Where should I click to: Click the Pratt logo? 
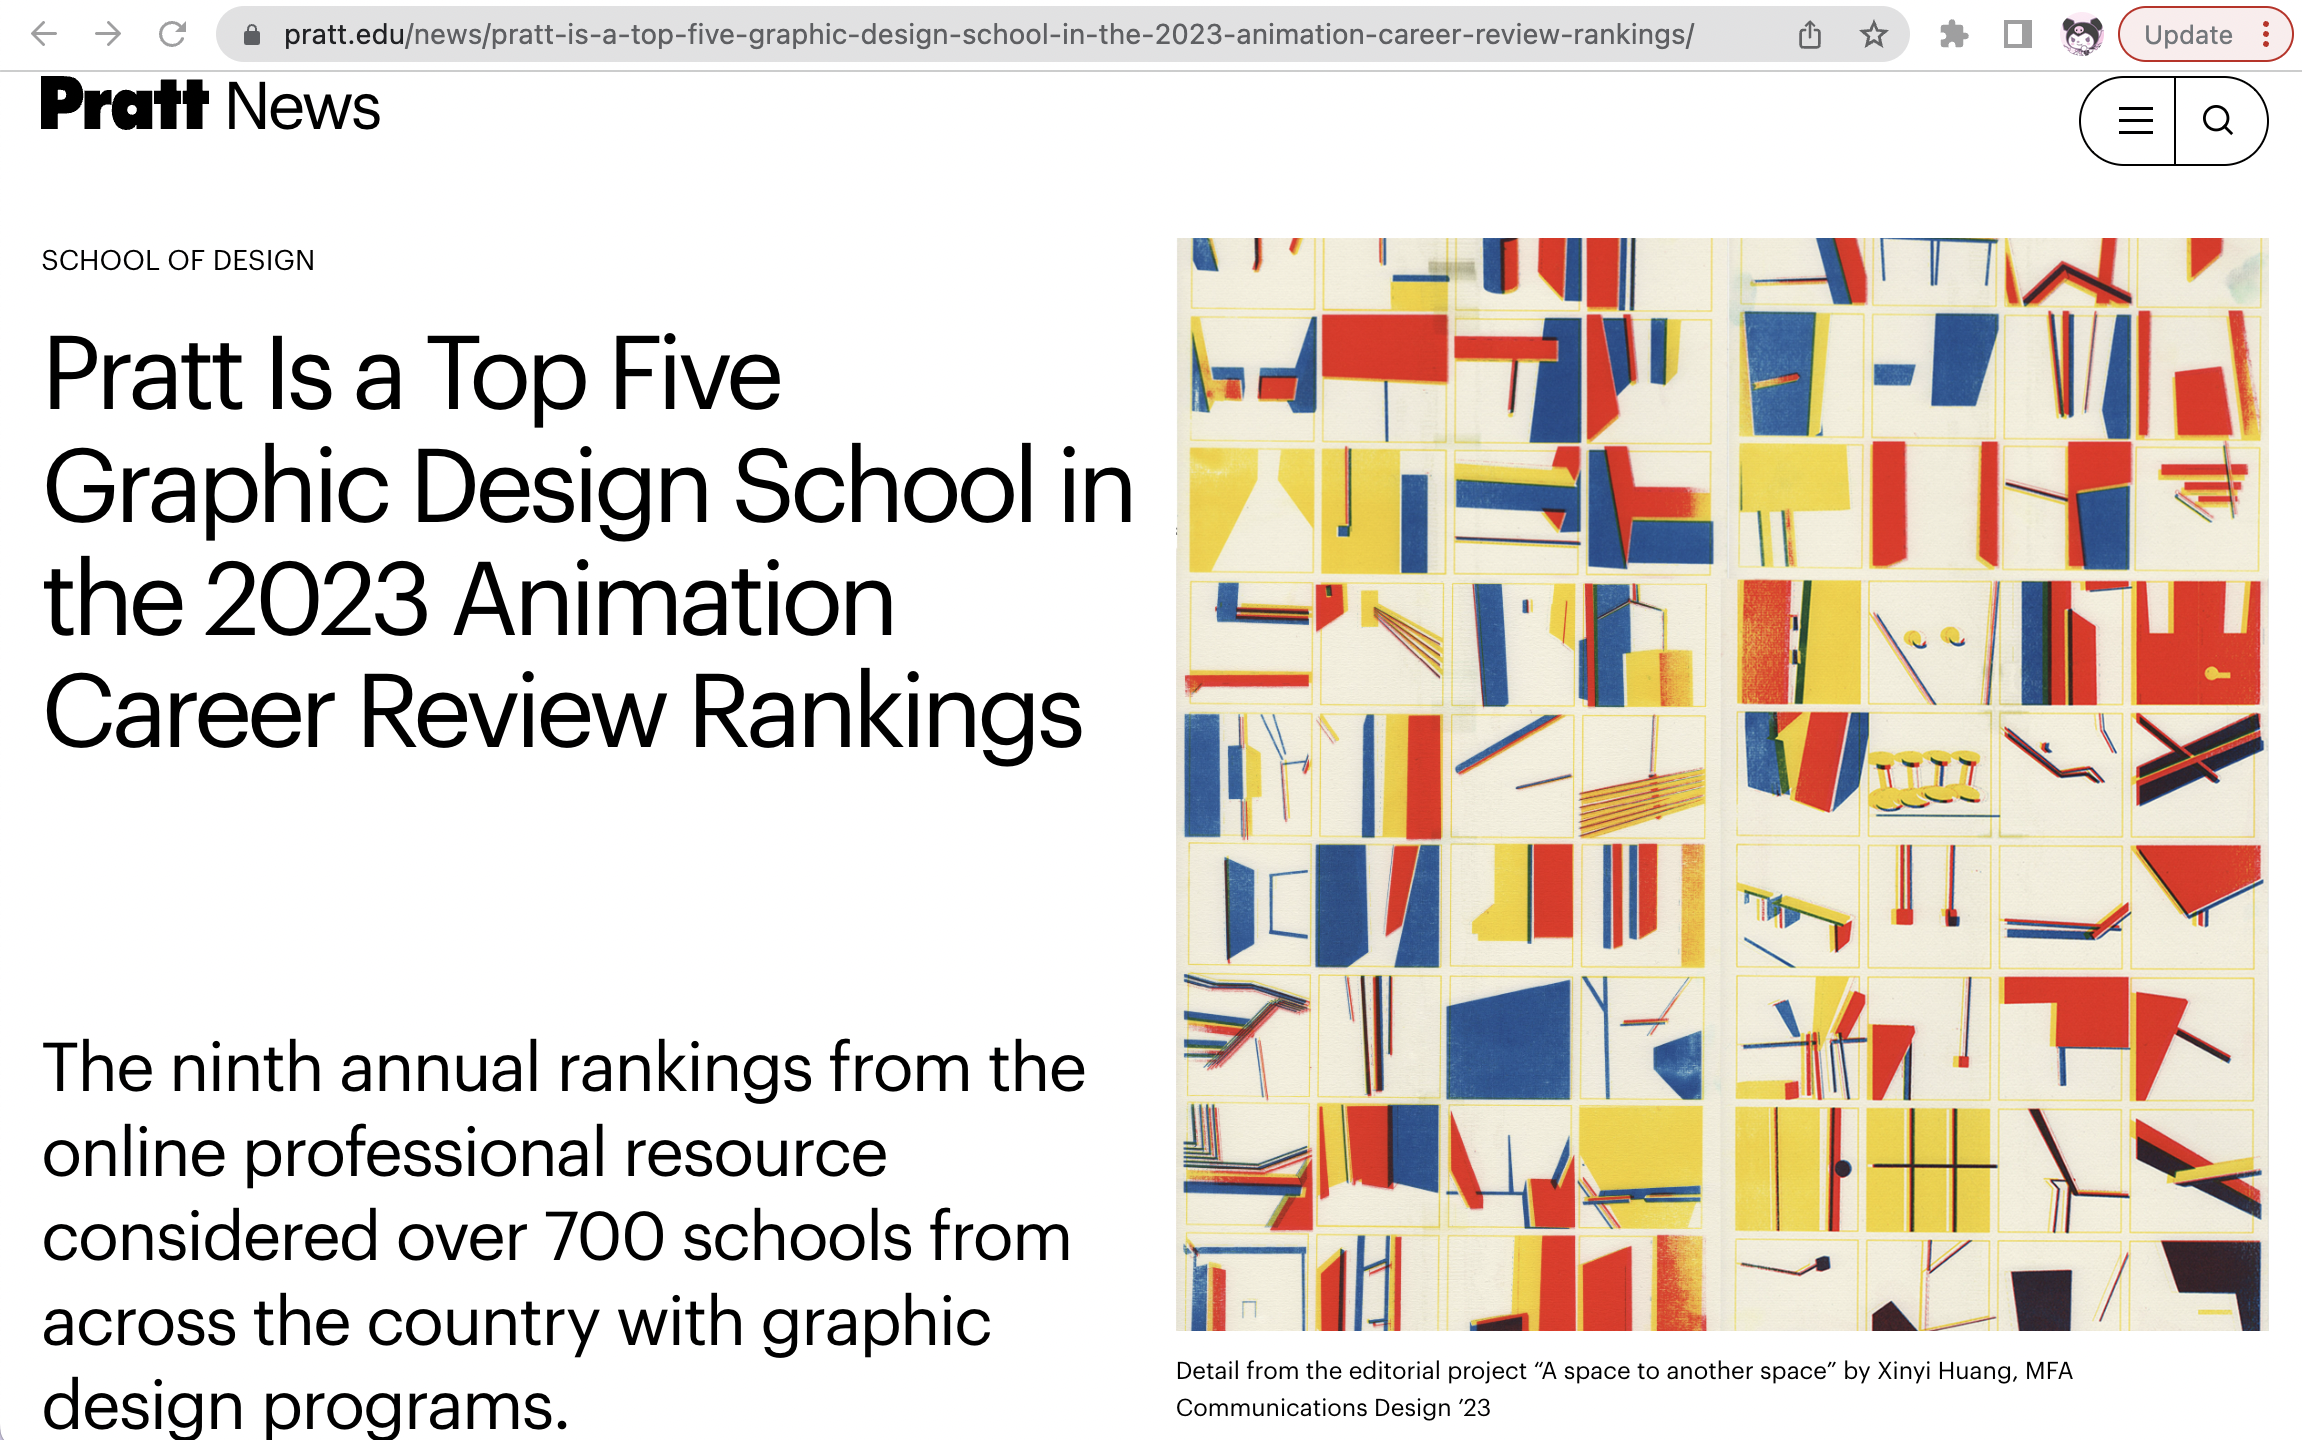(x=124, y=106)
